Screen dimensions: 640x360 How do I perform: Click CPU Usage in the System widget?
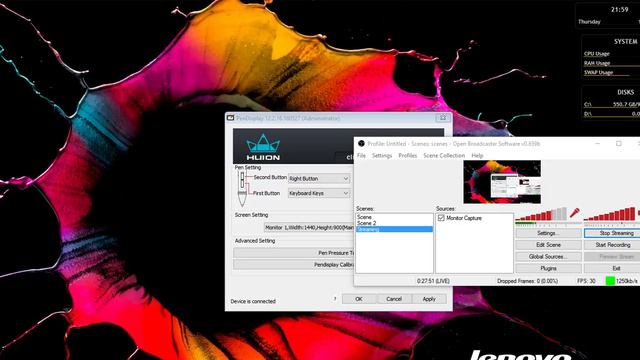click(596, 53)
